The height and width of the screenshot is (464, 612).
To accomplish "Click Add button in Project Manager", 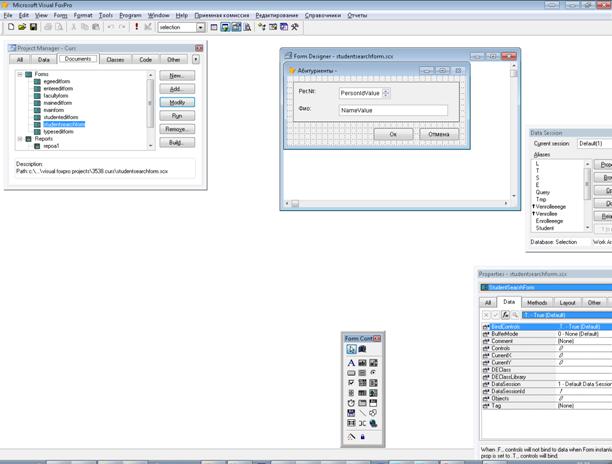I will click(x=177, y=89).
